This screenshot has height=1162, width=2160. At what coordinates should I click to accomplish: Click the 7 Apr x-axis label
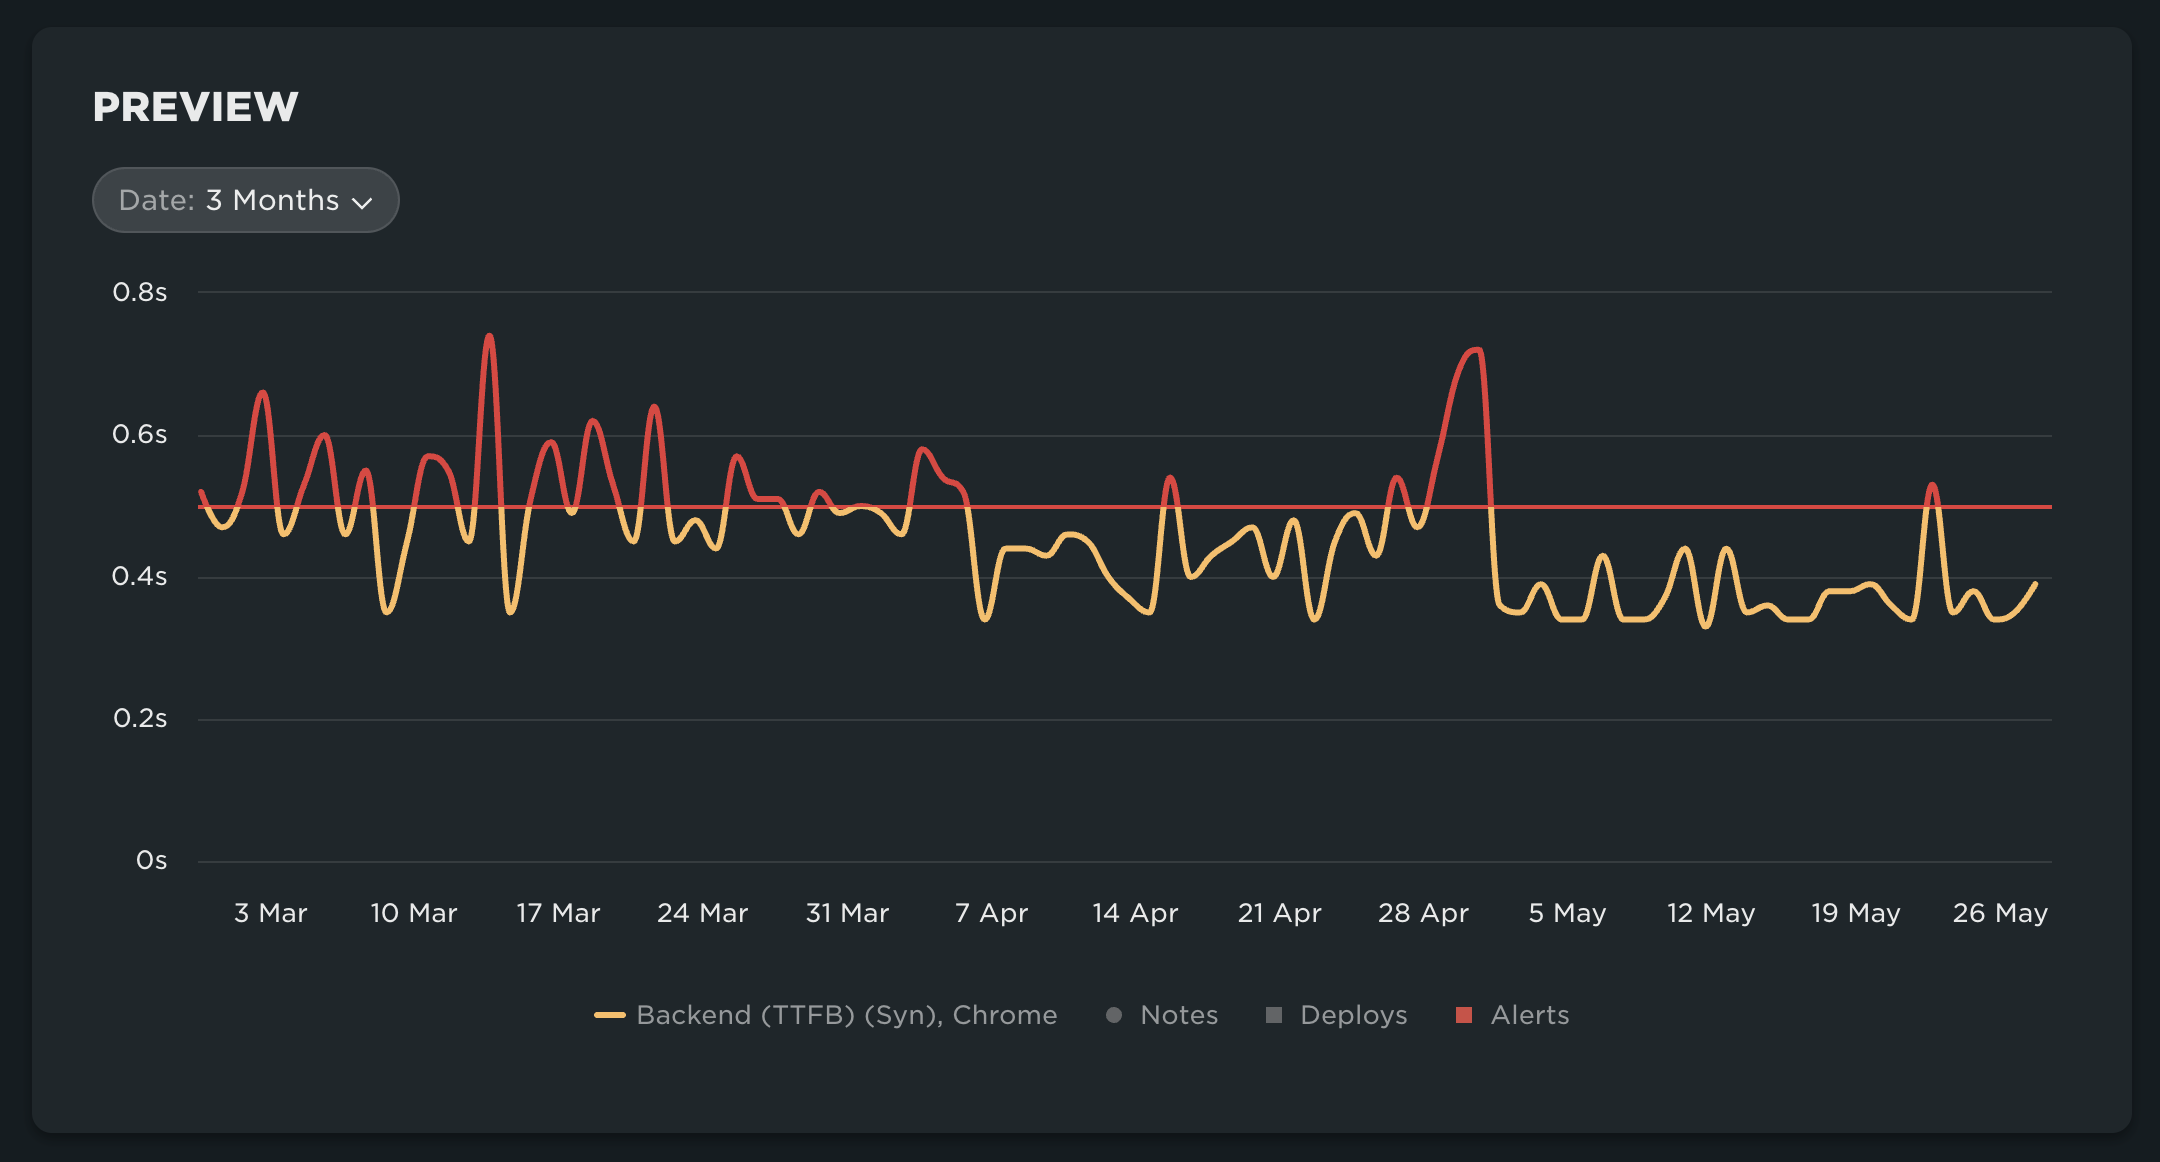point(991,913)
